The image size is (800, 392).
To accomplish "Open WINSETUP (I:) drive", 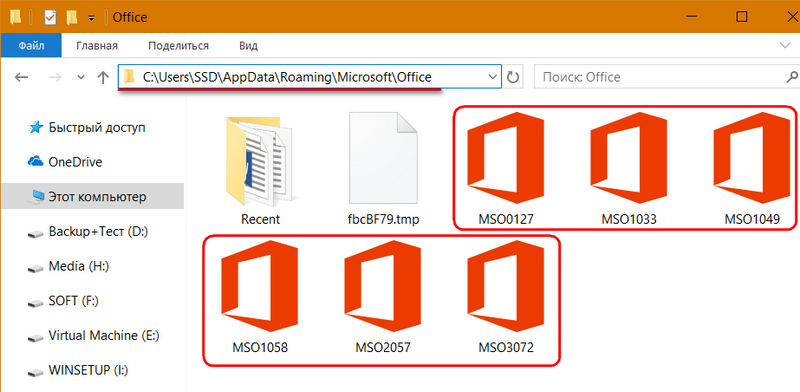I will 78,370.
